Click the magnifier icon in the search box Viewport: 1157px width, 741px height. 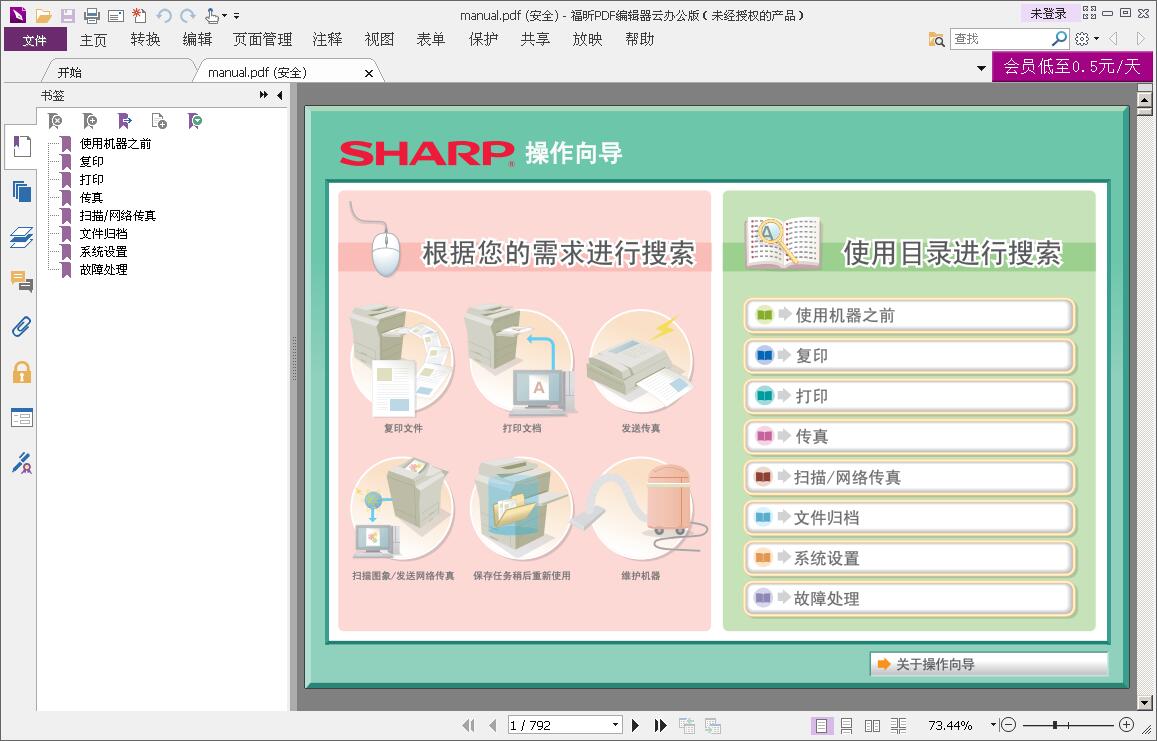click(x=1060, y=38)
